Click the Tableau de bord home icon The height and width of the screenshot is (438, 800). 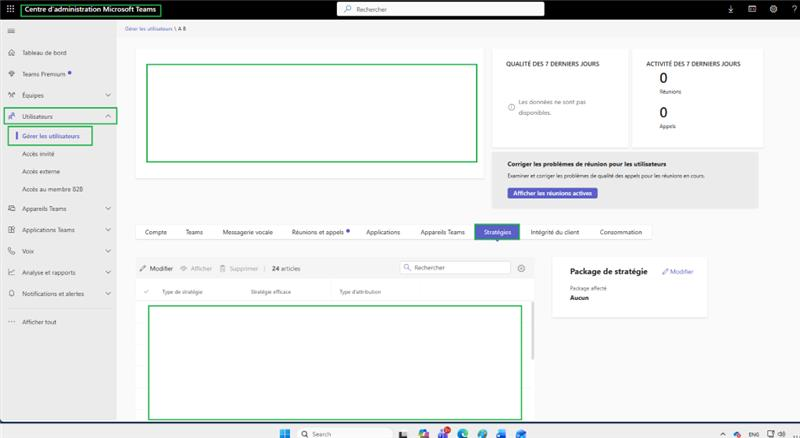tap(12, 53)
